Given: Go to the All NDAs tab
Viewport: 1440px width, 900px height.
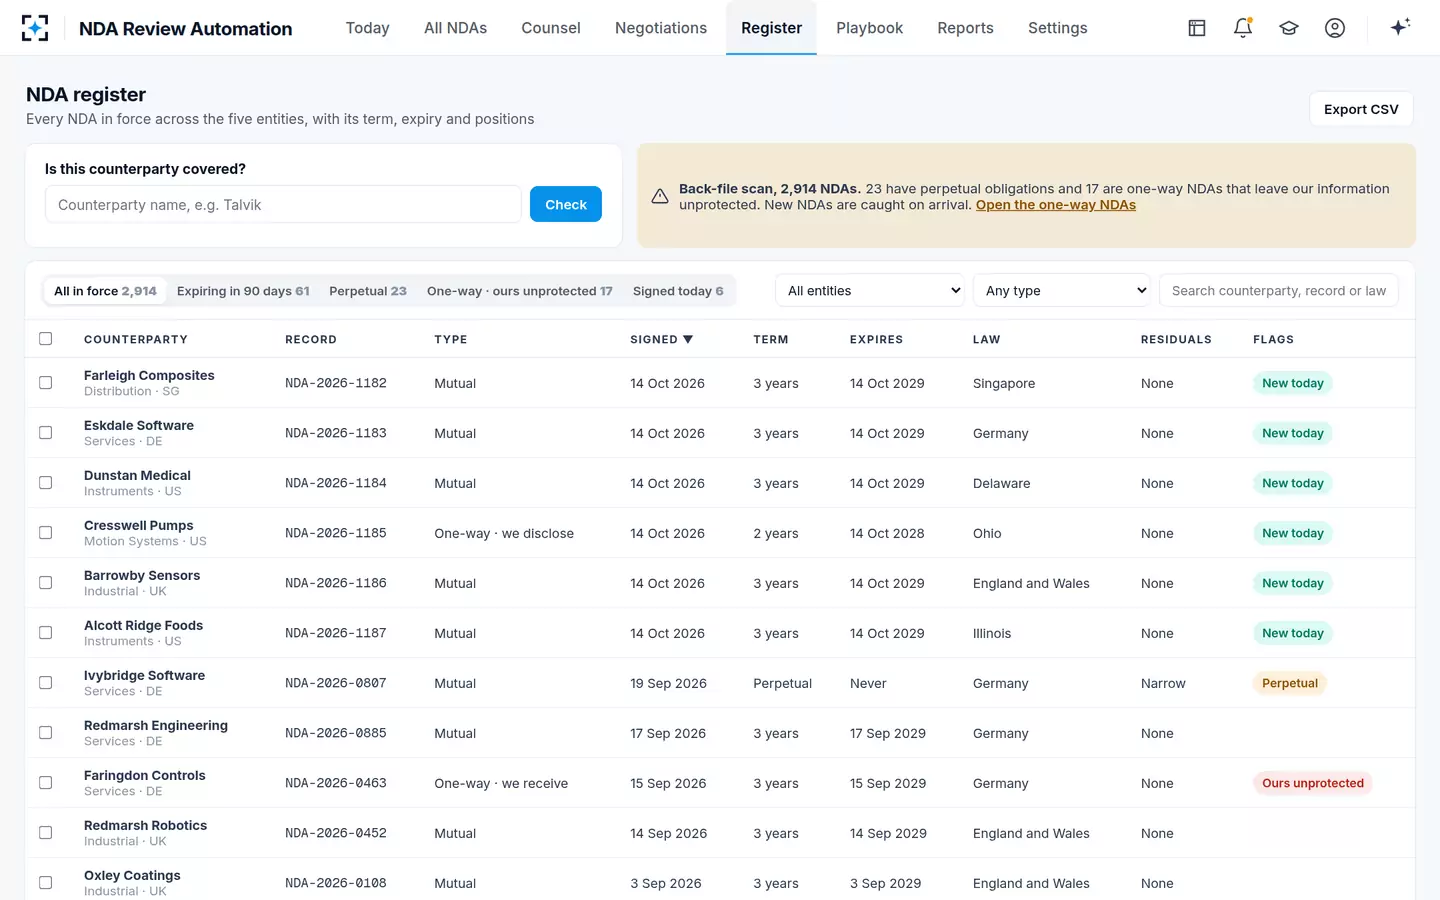Looking at the screenshot, I should 455,28.
